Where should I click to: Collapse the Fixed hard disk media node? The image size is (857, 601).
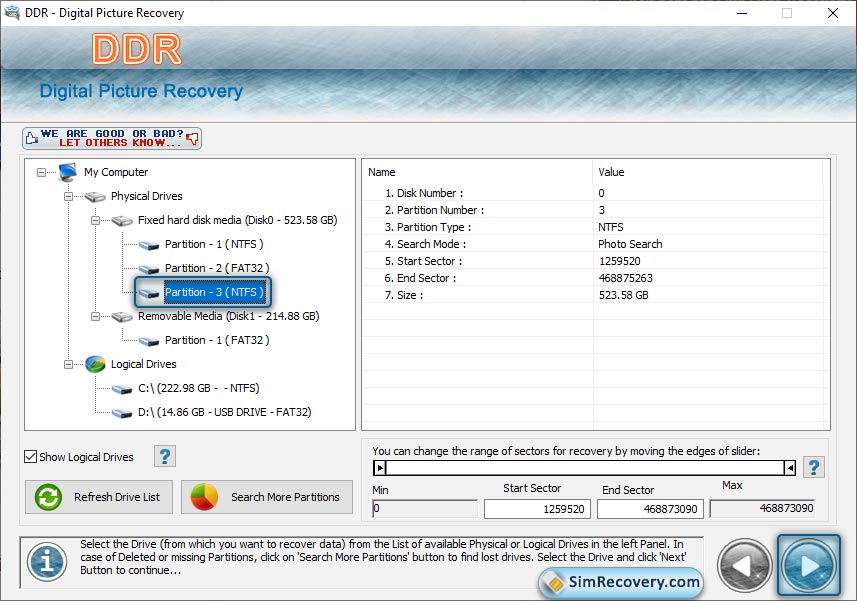click(95, 221)
